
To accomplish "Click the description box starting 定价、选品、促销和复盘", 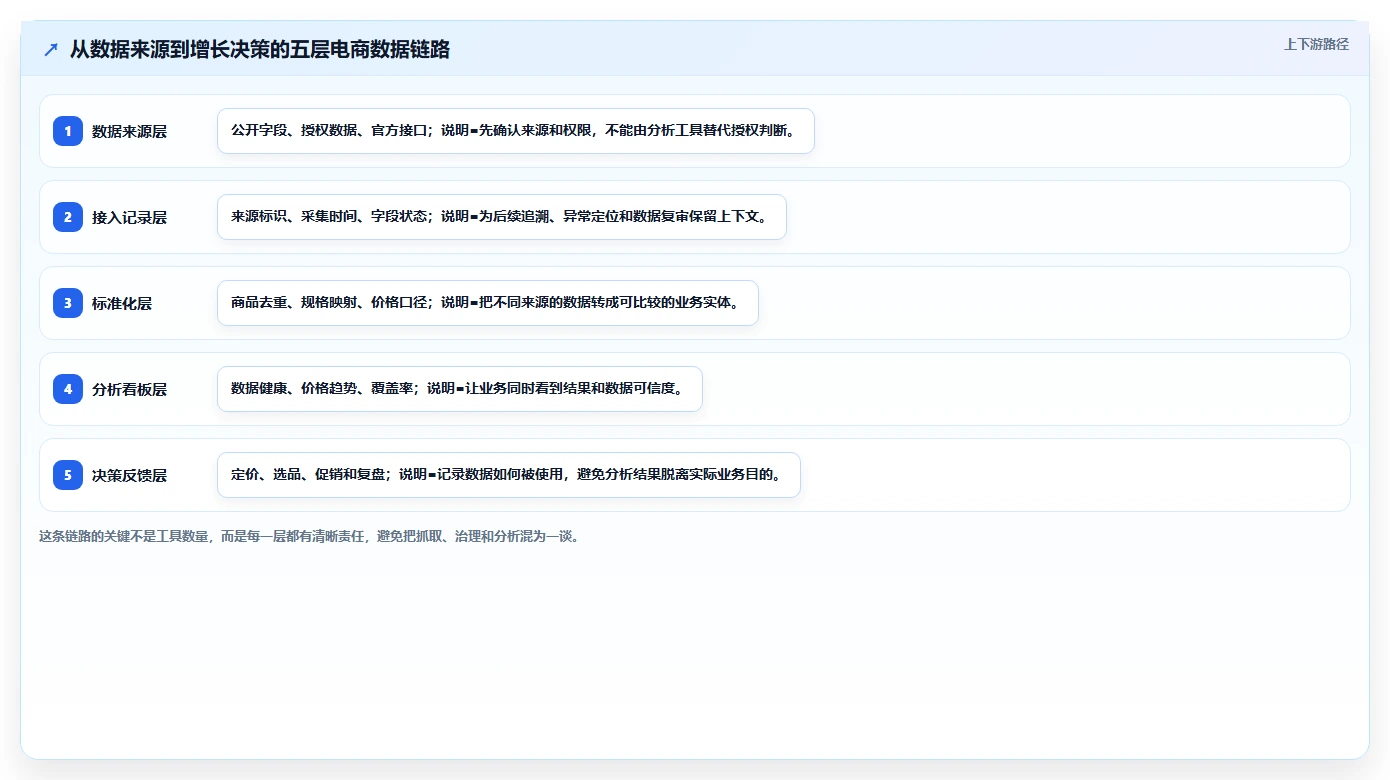I will coord(509,475).
